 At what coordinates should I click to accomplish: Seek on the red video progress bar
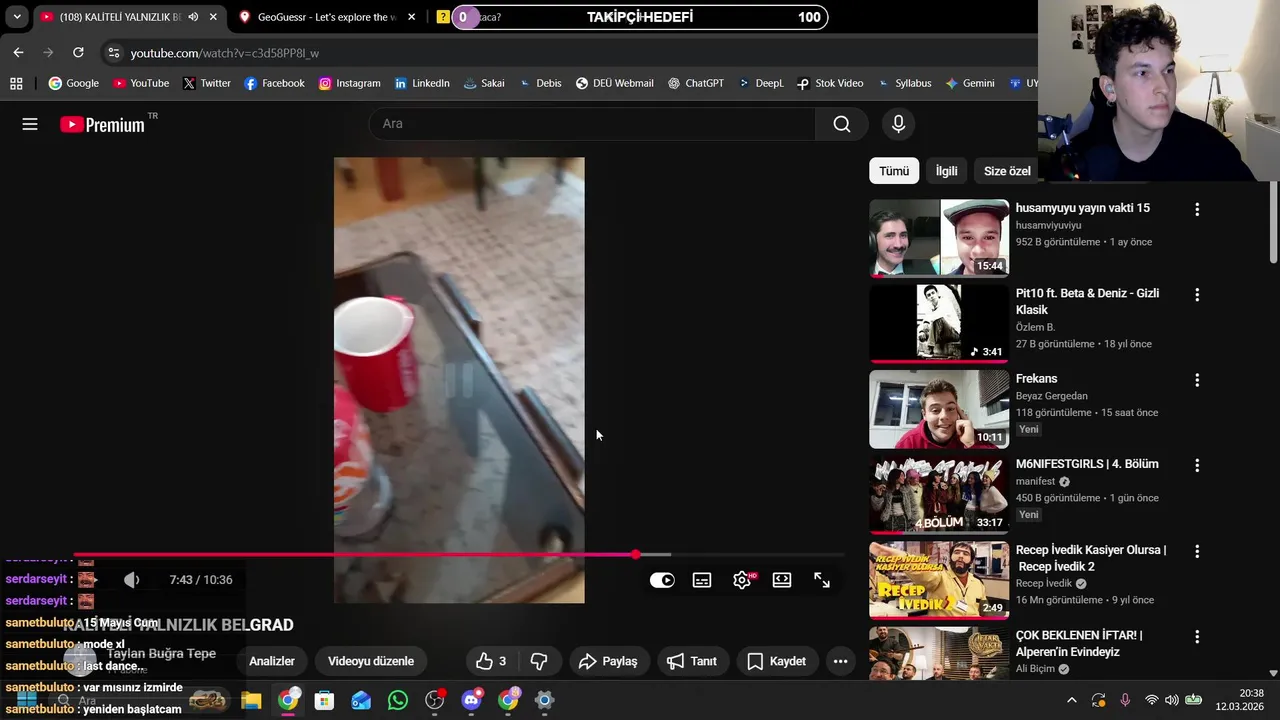[460, 554]
